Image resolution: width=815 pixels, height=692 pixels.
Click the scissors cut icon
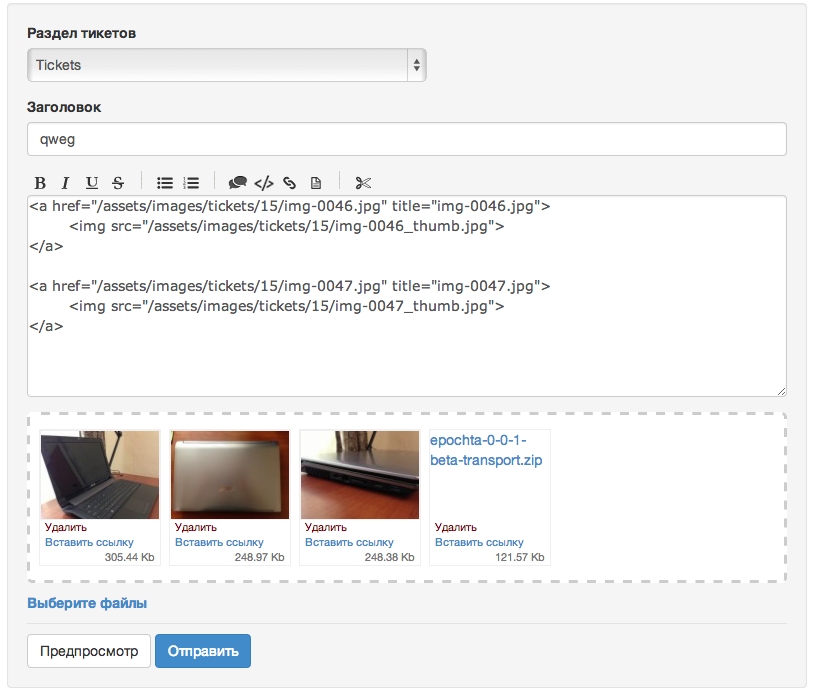coord(362,183)
